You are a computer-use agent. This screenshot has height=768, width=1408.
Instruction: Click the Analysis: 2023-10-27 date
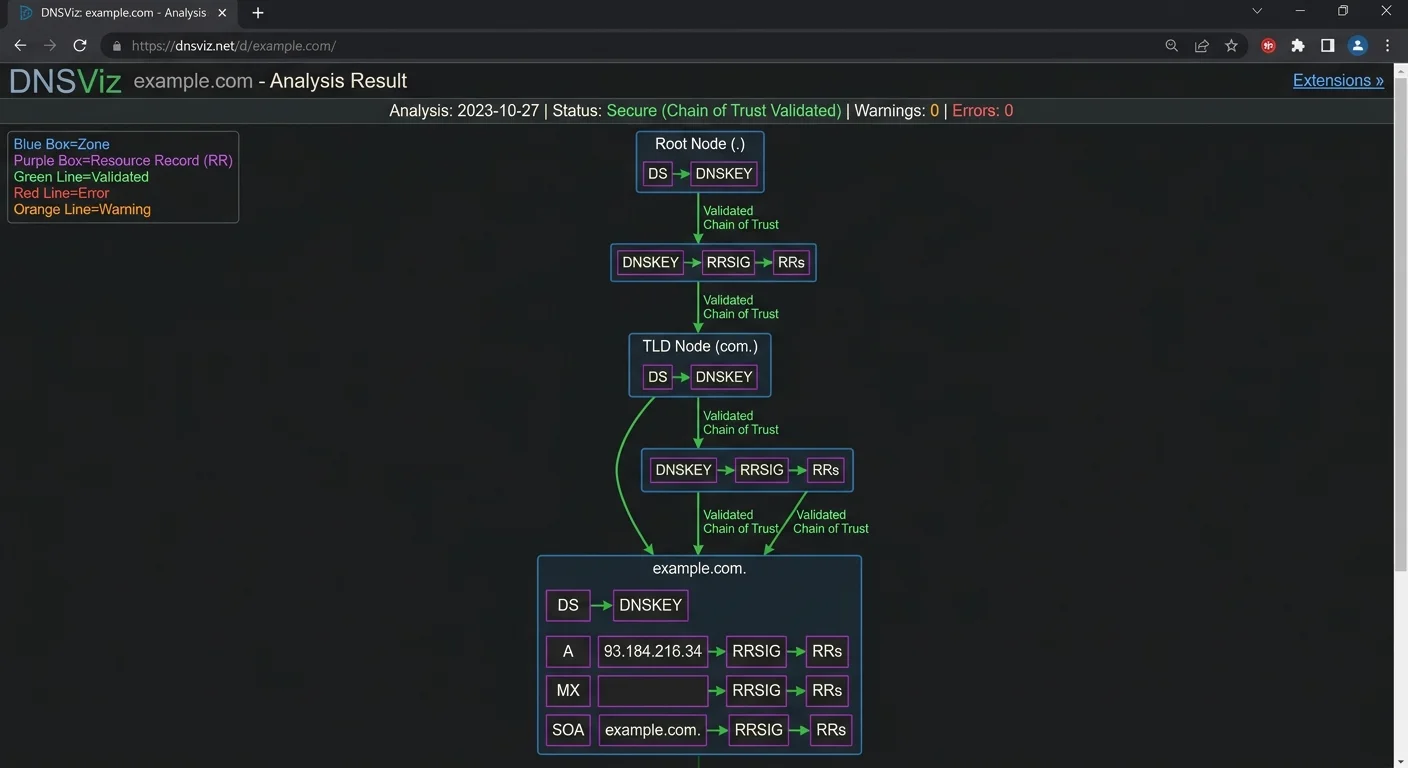click(x=464, y=111)
